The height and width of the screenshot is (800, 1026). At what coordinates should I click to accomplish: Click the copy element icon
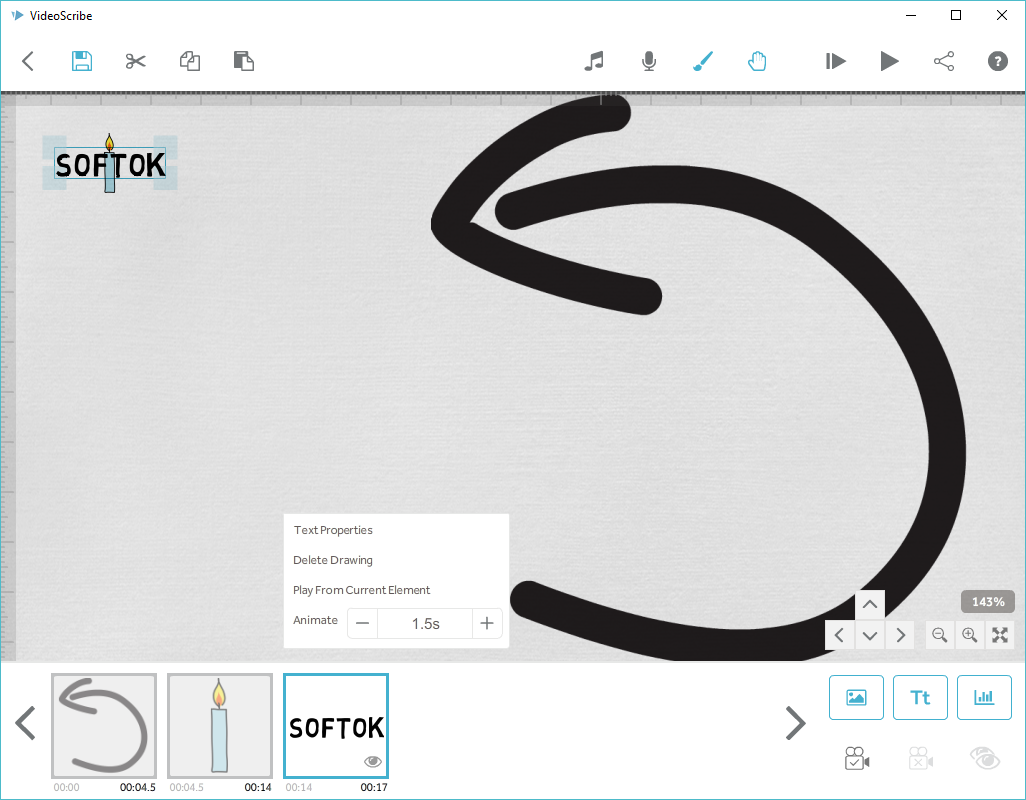click(x=190, y=61)
